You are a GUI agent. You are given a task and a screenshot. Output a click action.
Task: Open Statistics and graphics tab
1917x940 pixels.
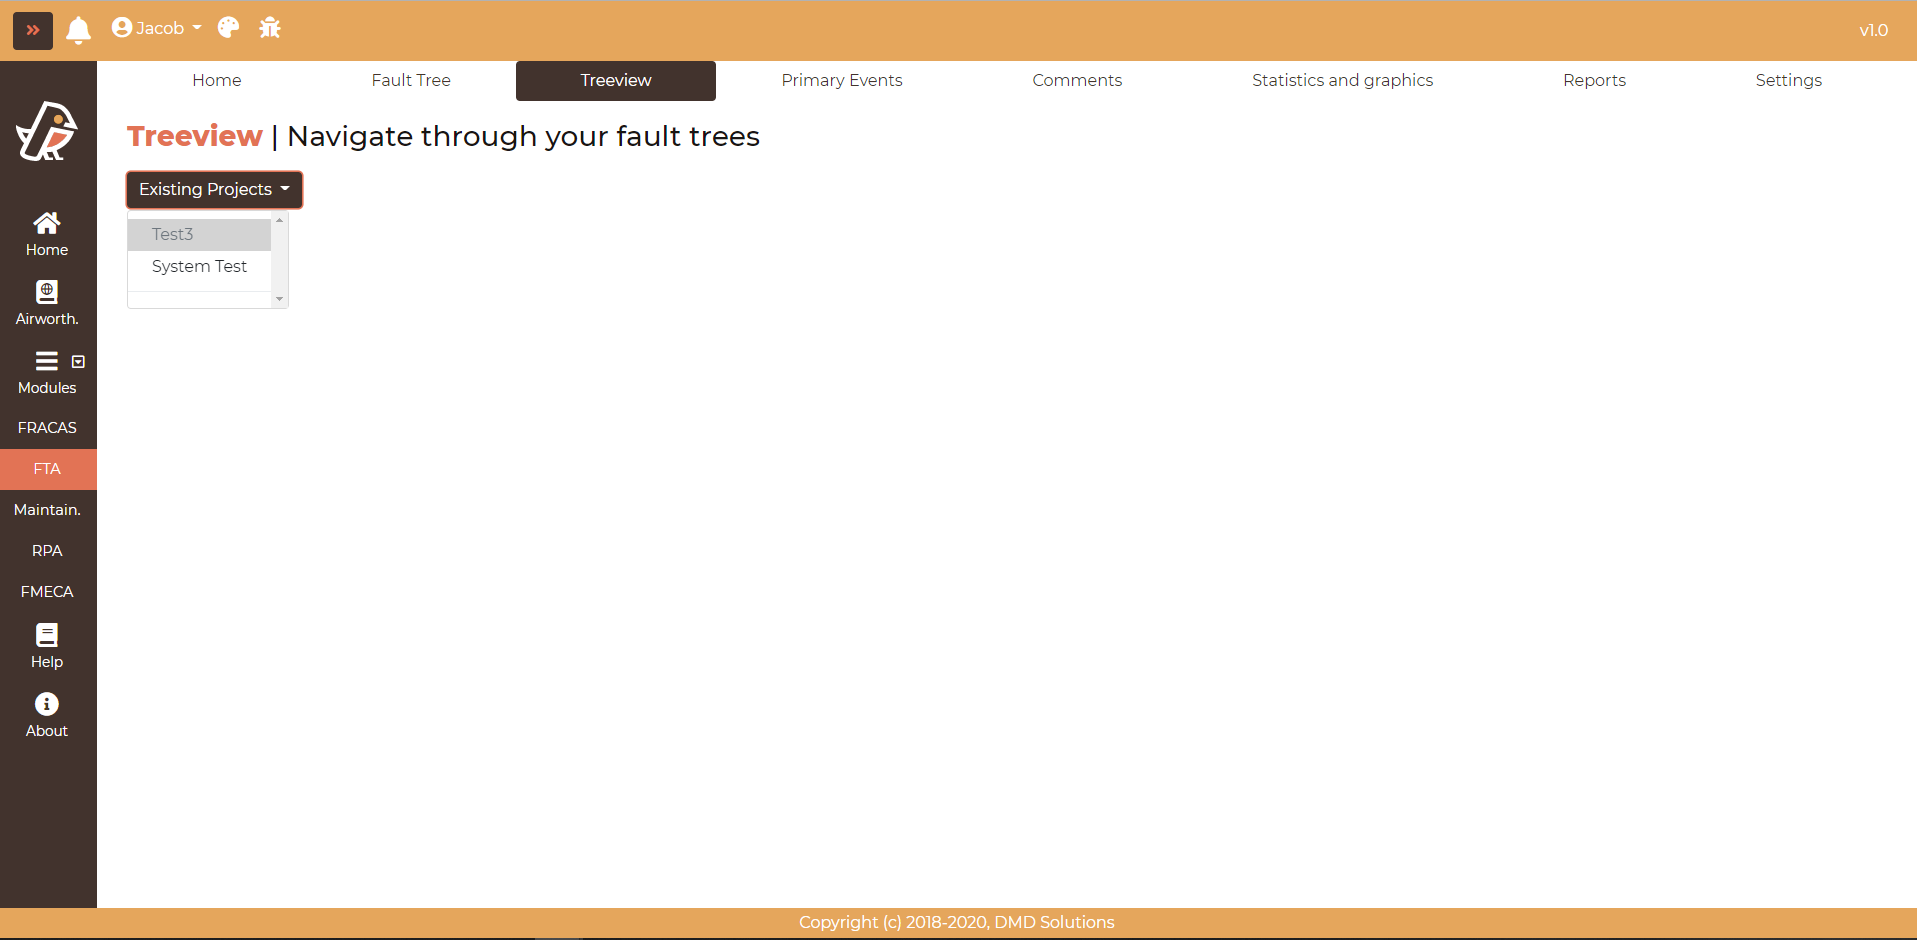click(x=1342, y=80)
